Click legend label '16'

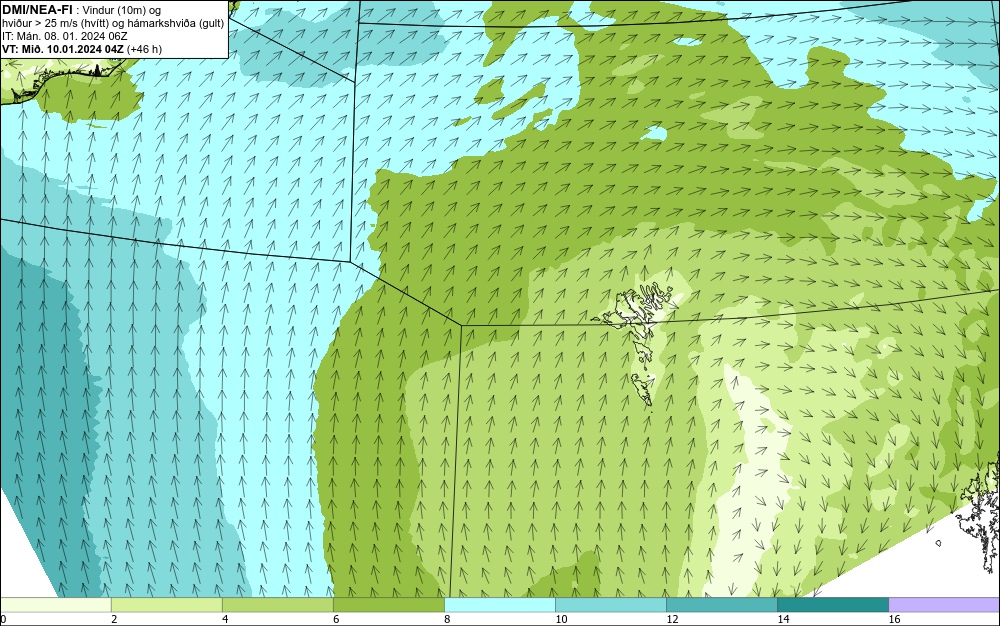894,619
